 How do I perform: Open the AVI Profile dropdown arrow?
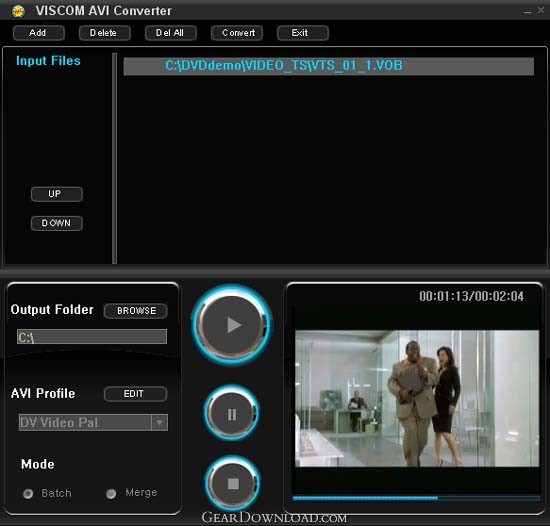pos(160,423)
